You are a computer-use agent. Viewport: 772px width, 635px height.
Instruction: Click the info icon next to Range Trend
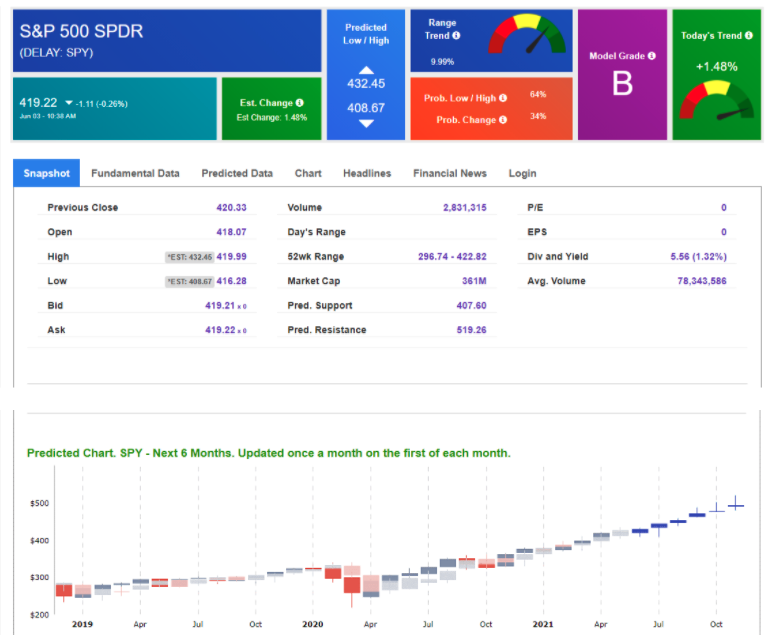[x=456, y=35]
